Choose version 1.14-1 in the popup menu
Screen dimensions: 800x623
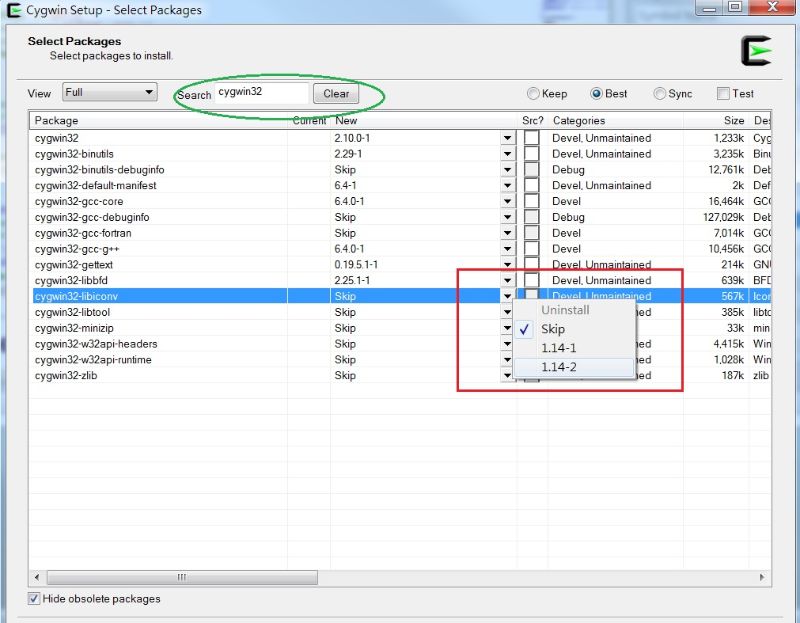point(574,348)
